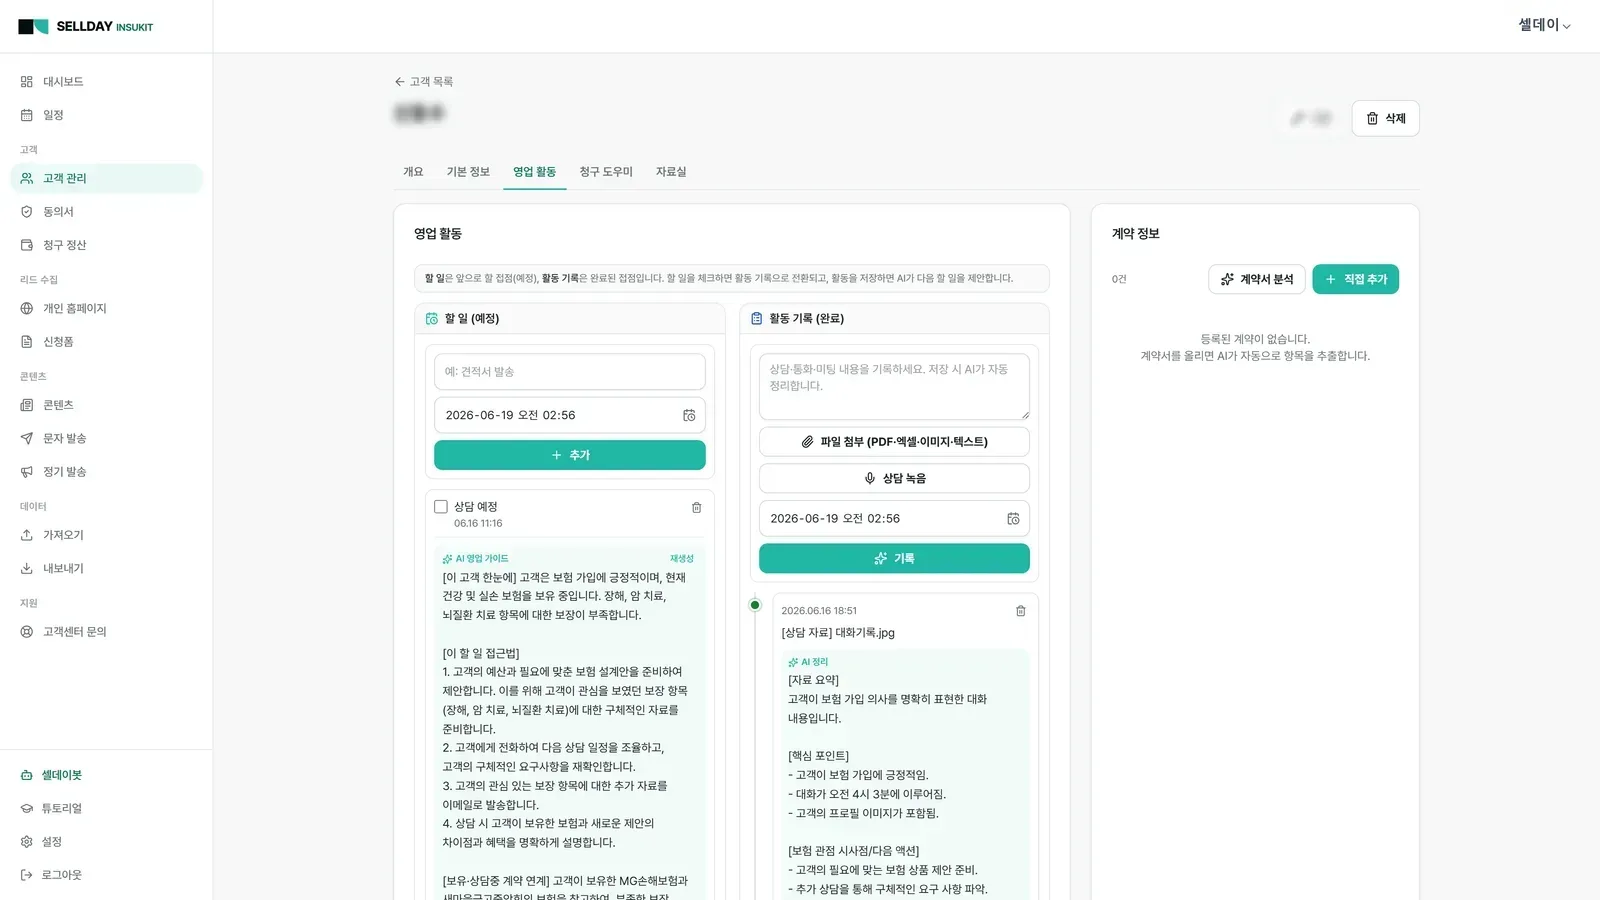
Task: Expand the 셀데이 account dropdown
Action: click(1544, 25)
